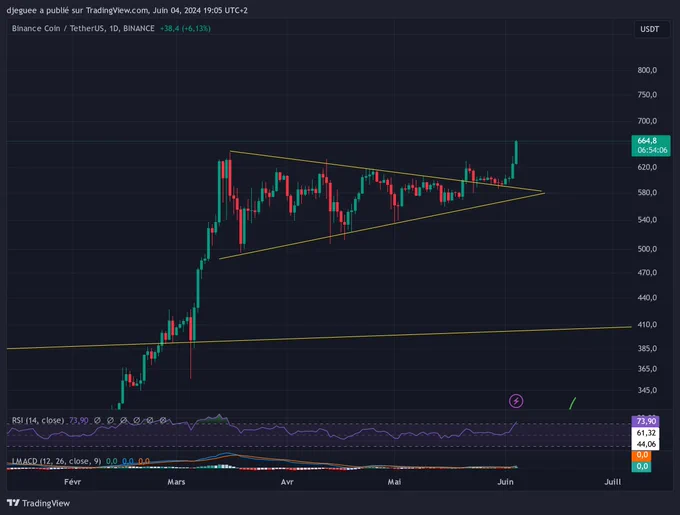This screenshot has height=515, width=680.
Task: Select the LMACD (12, 26, close, 9) legend
Action: [56, 461]
